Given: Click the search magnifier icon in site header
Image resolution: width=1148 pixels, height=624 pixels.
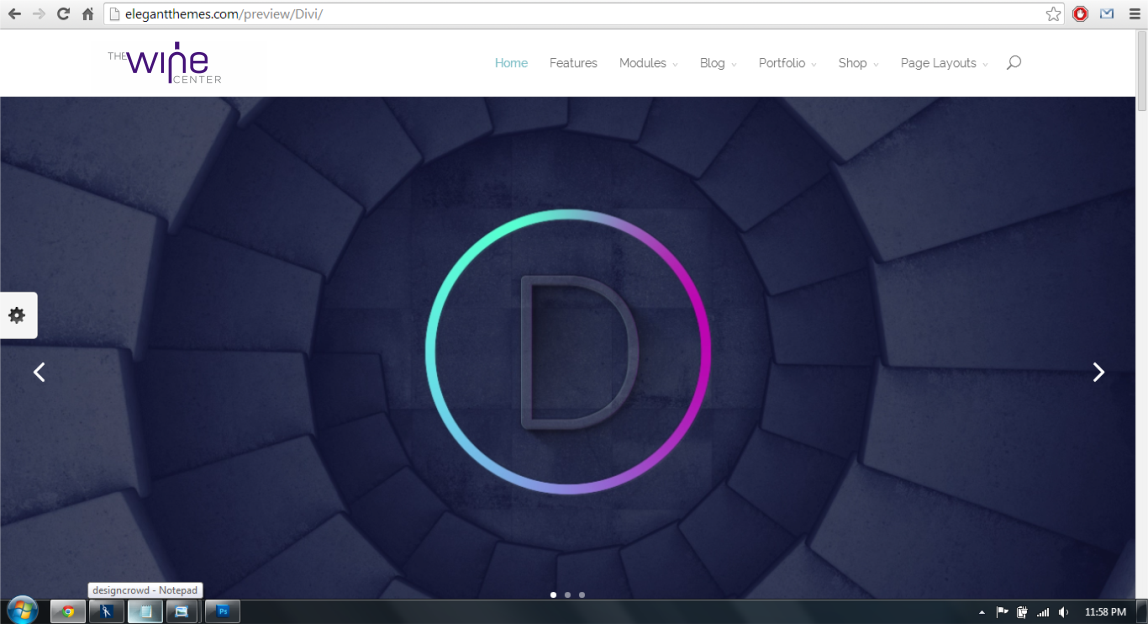Looking at the screenshot, I should click(x=1013, y=63).
